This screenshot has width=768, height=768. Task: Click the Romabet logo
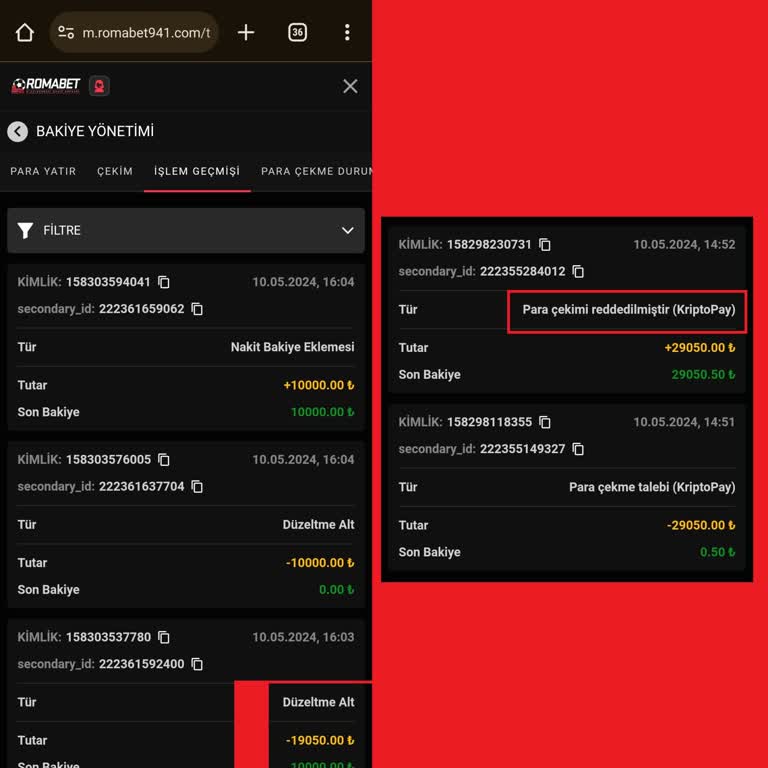point(46,86)
